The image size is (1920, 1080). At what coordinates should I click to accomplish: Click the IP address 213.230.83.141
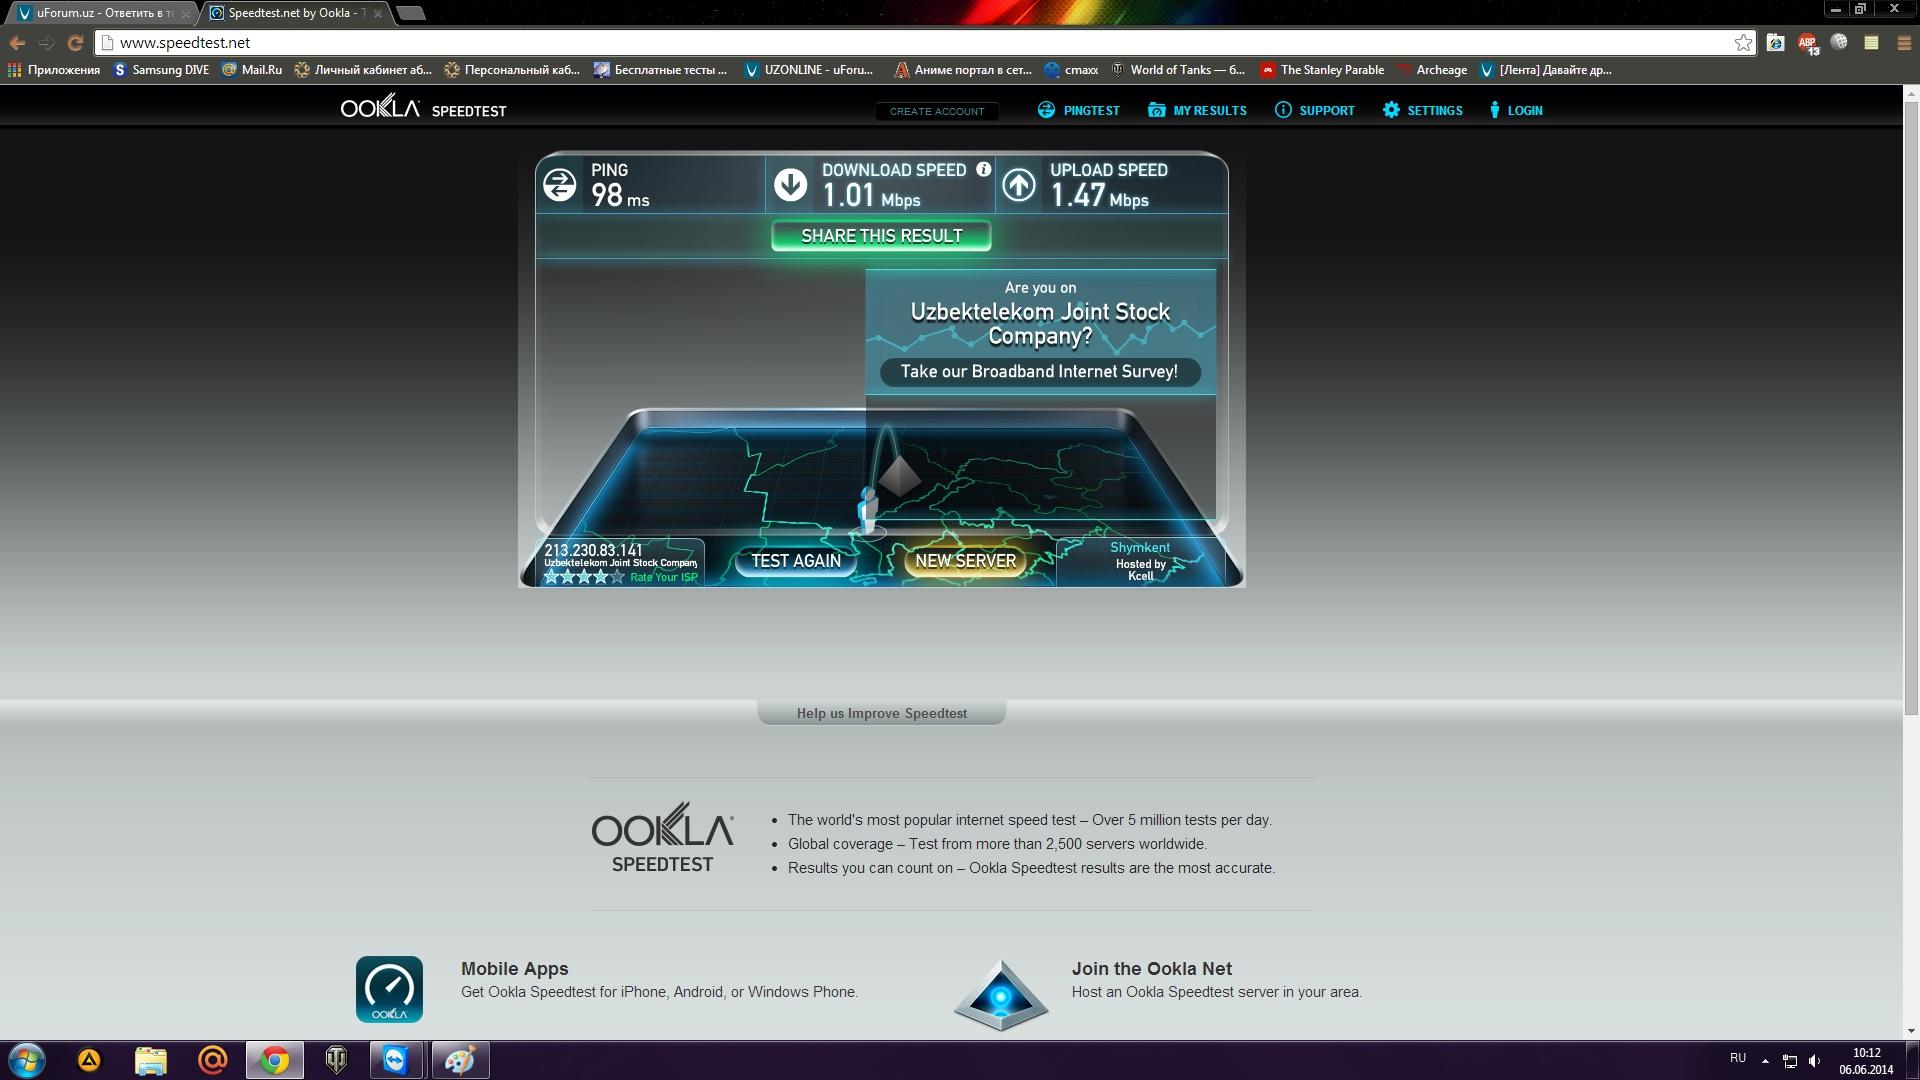593,550
